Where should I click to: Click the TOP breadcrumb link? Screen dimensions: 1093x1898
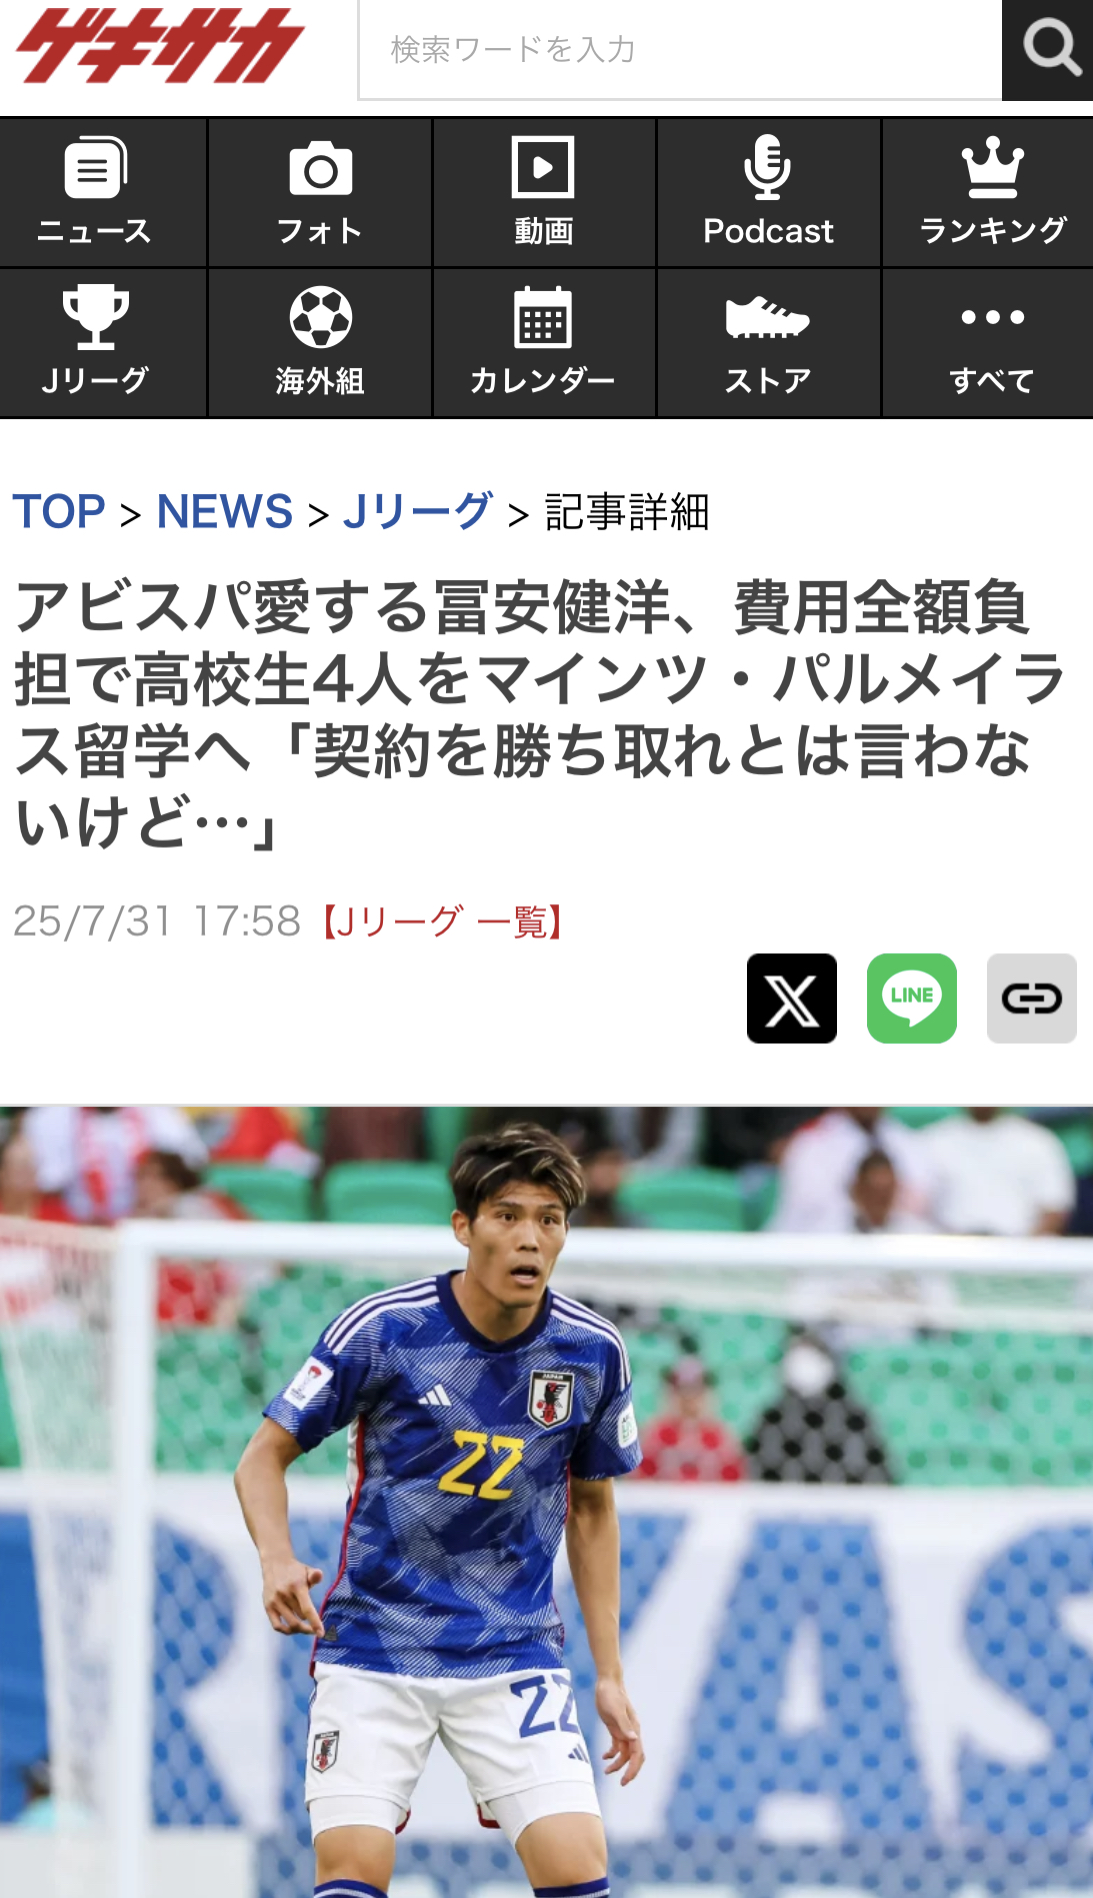[x=59, y=512]
